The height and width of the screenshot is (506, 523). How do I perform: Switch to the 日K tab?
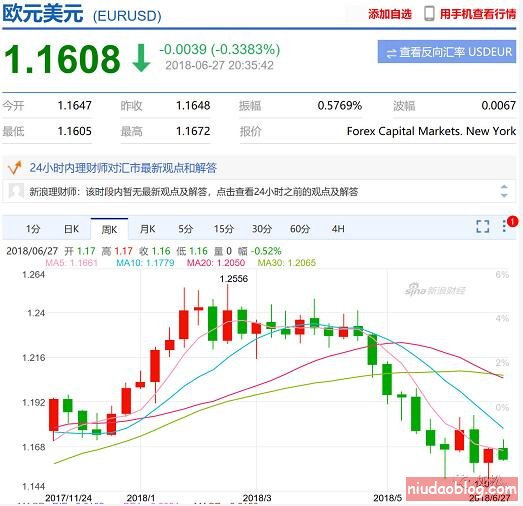pyautogui.click(x=71, y=229)
